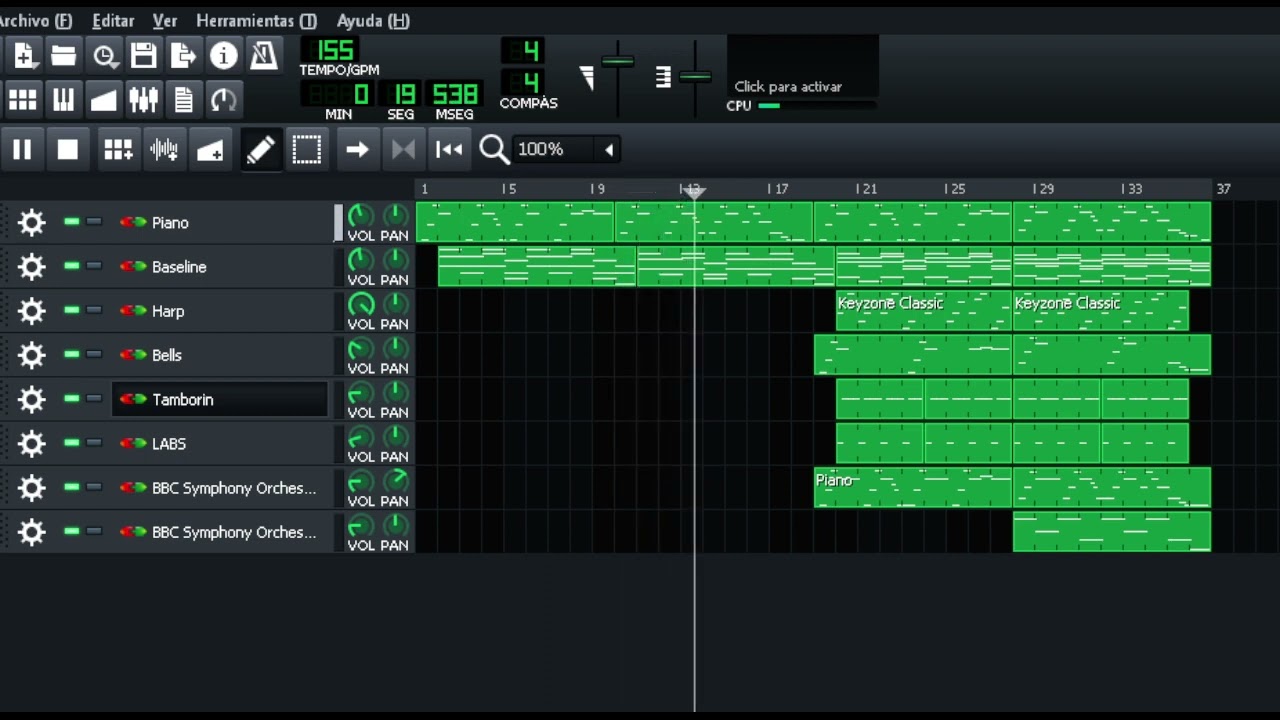Viewport: 1280px width, 720px height.
Task: Open the Baseline track gear menu
Action: [x=32, y=267]
